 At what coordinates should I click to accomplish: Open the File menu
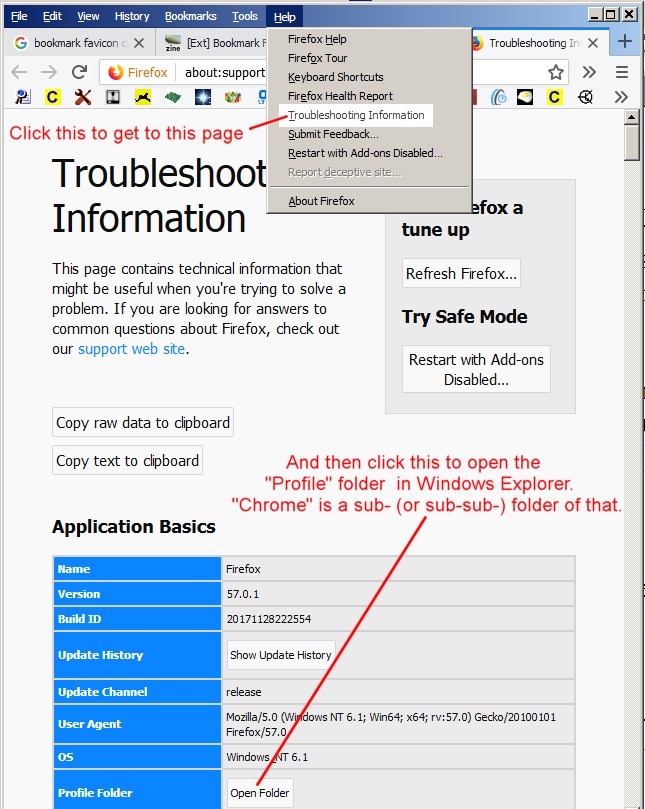click(19, 17)
